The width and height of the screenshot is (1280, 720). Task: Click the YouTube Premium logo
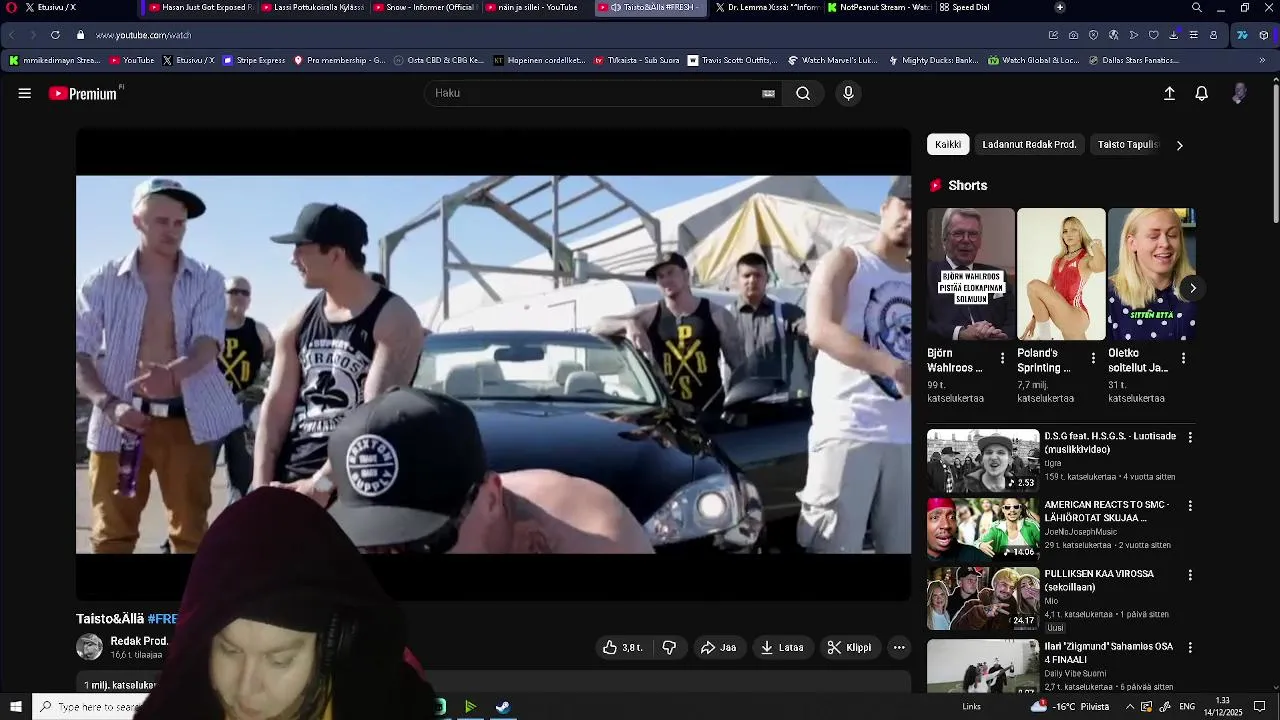(x=84, y=93)
